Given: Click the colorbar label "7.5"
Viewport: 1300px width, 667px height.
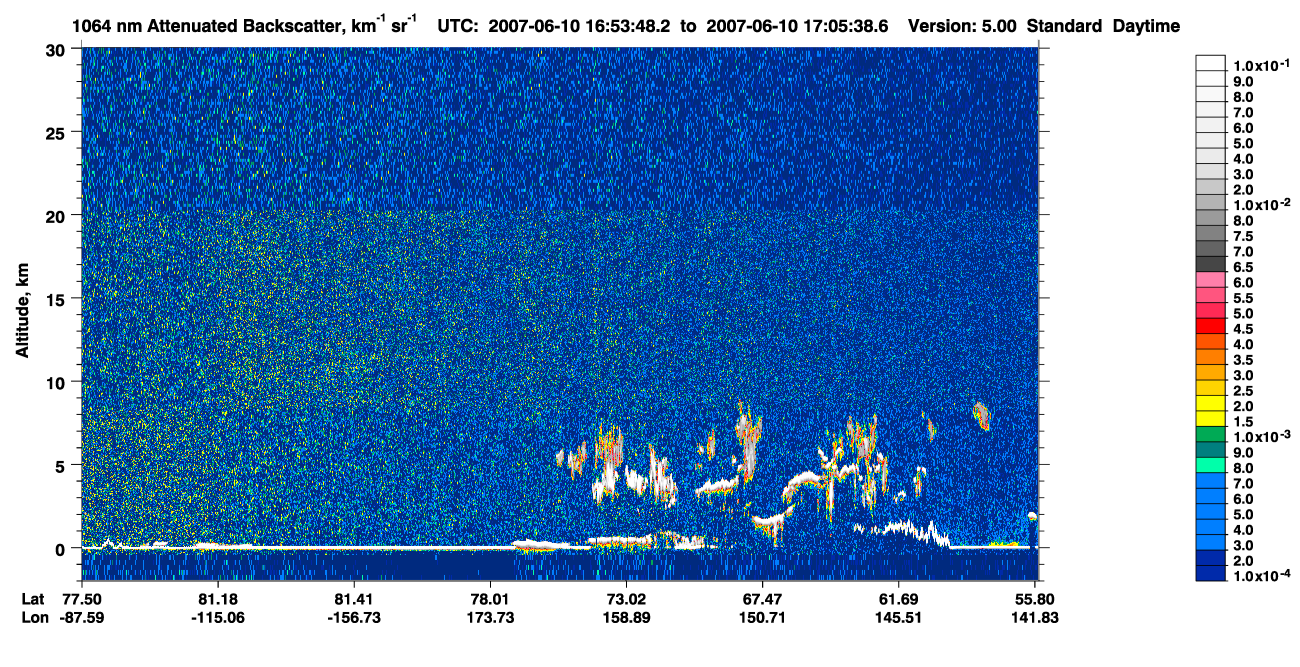Looking at the screenshot, I should (1244, 236).
